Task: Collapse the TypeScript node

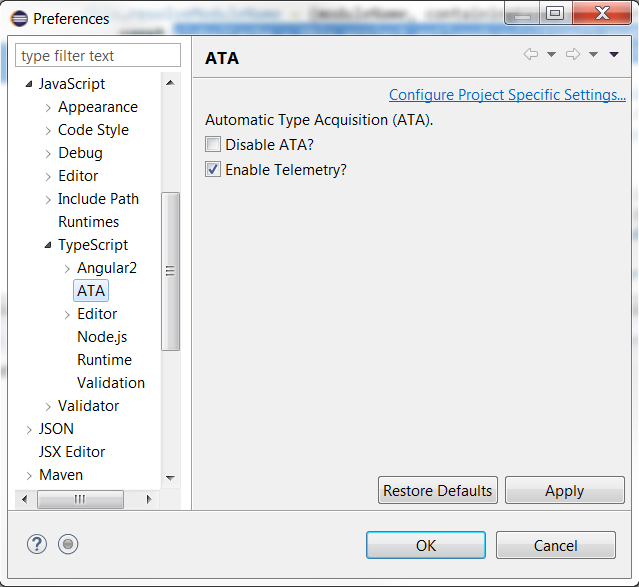Action: click(48, 245)
